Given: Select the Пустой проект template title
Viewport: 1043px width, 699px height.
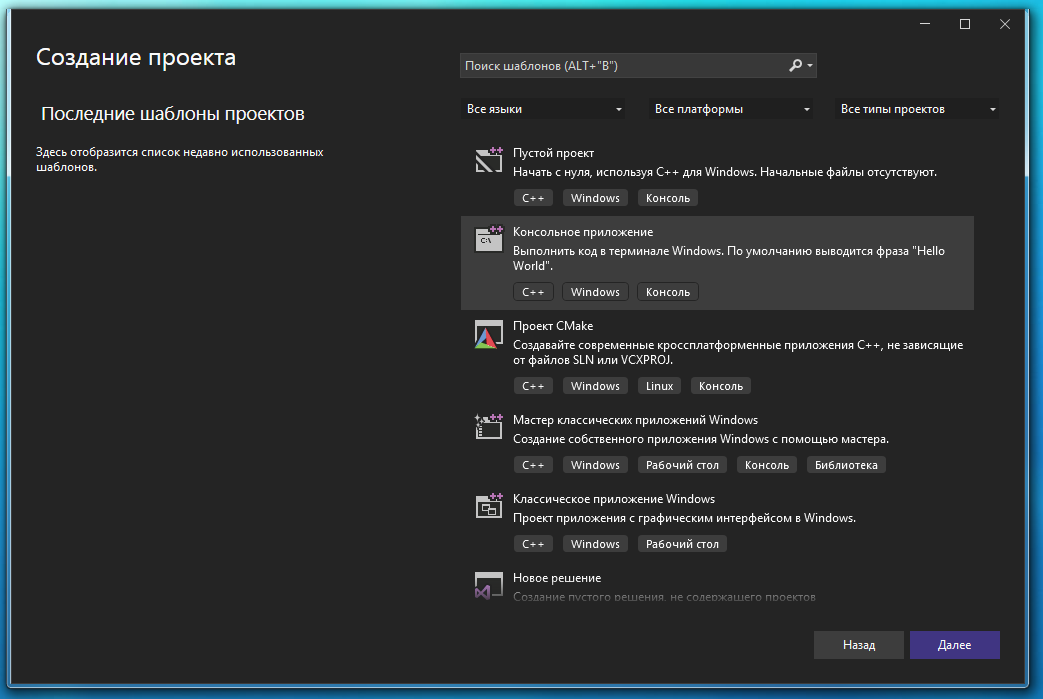Looking at the screenshot, I should tap(553, 153).
